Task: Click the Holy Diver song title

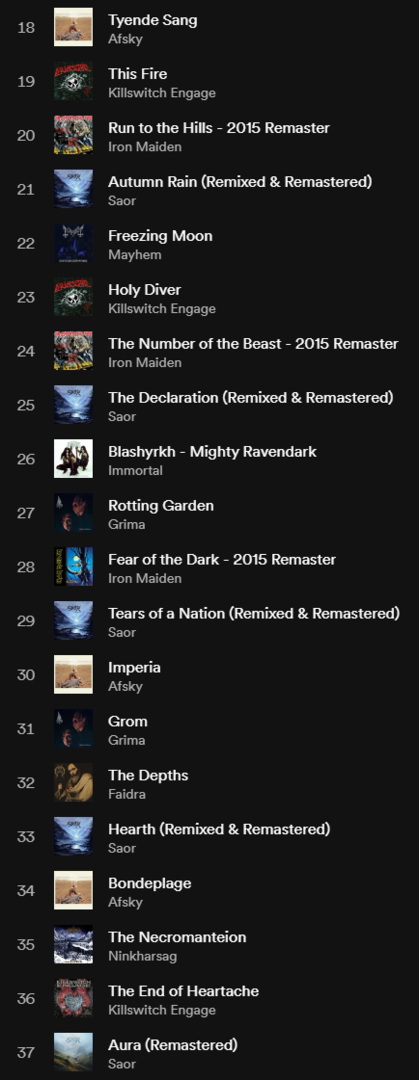Action: pyautogui.click(x=144, y=289)
